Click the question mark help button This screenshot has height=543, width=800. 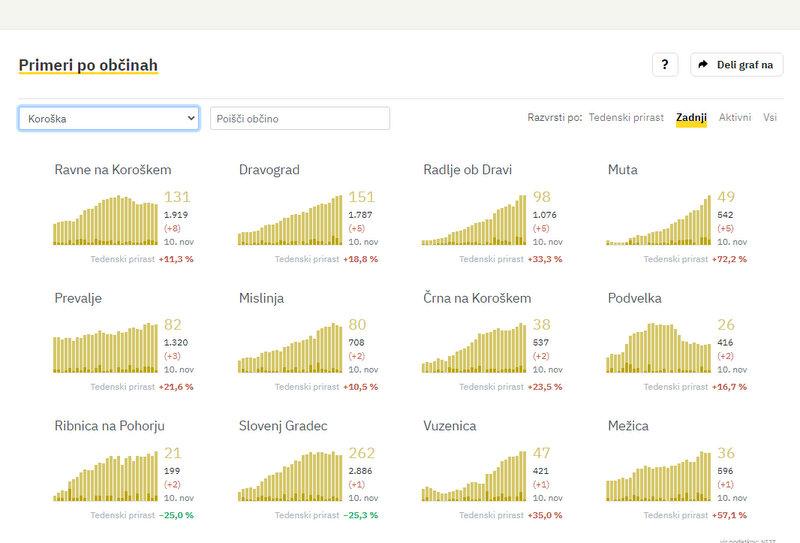pyautogui.click(x=665, y=65)
